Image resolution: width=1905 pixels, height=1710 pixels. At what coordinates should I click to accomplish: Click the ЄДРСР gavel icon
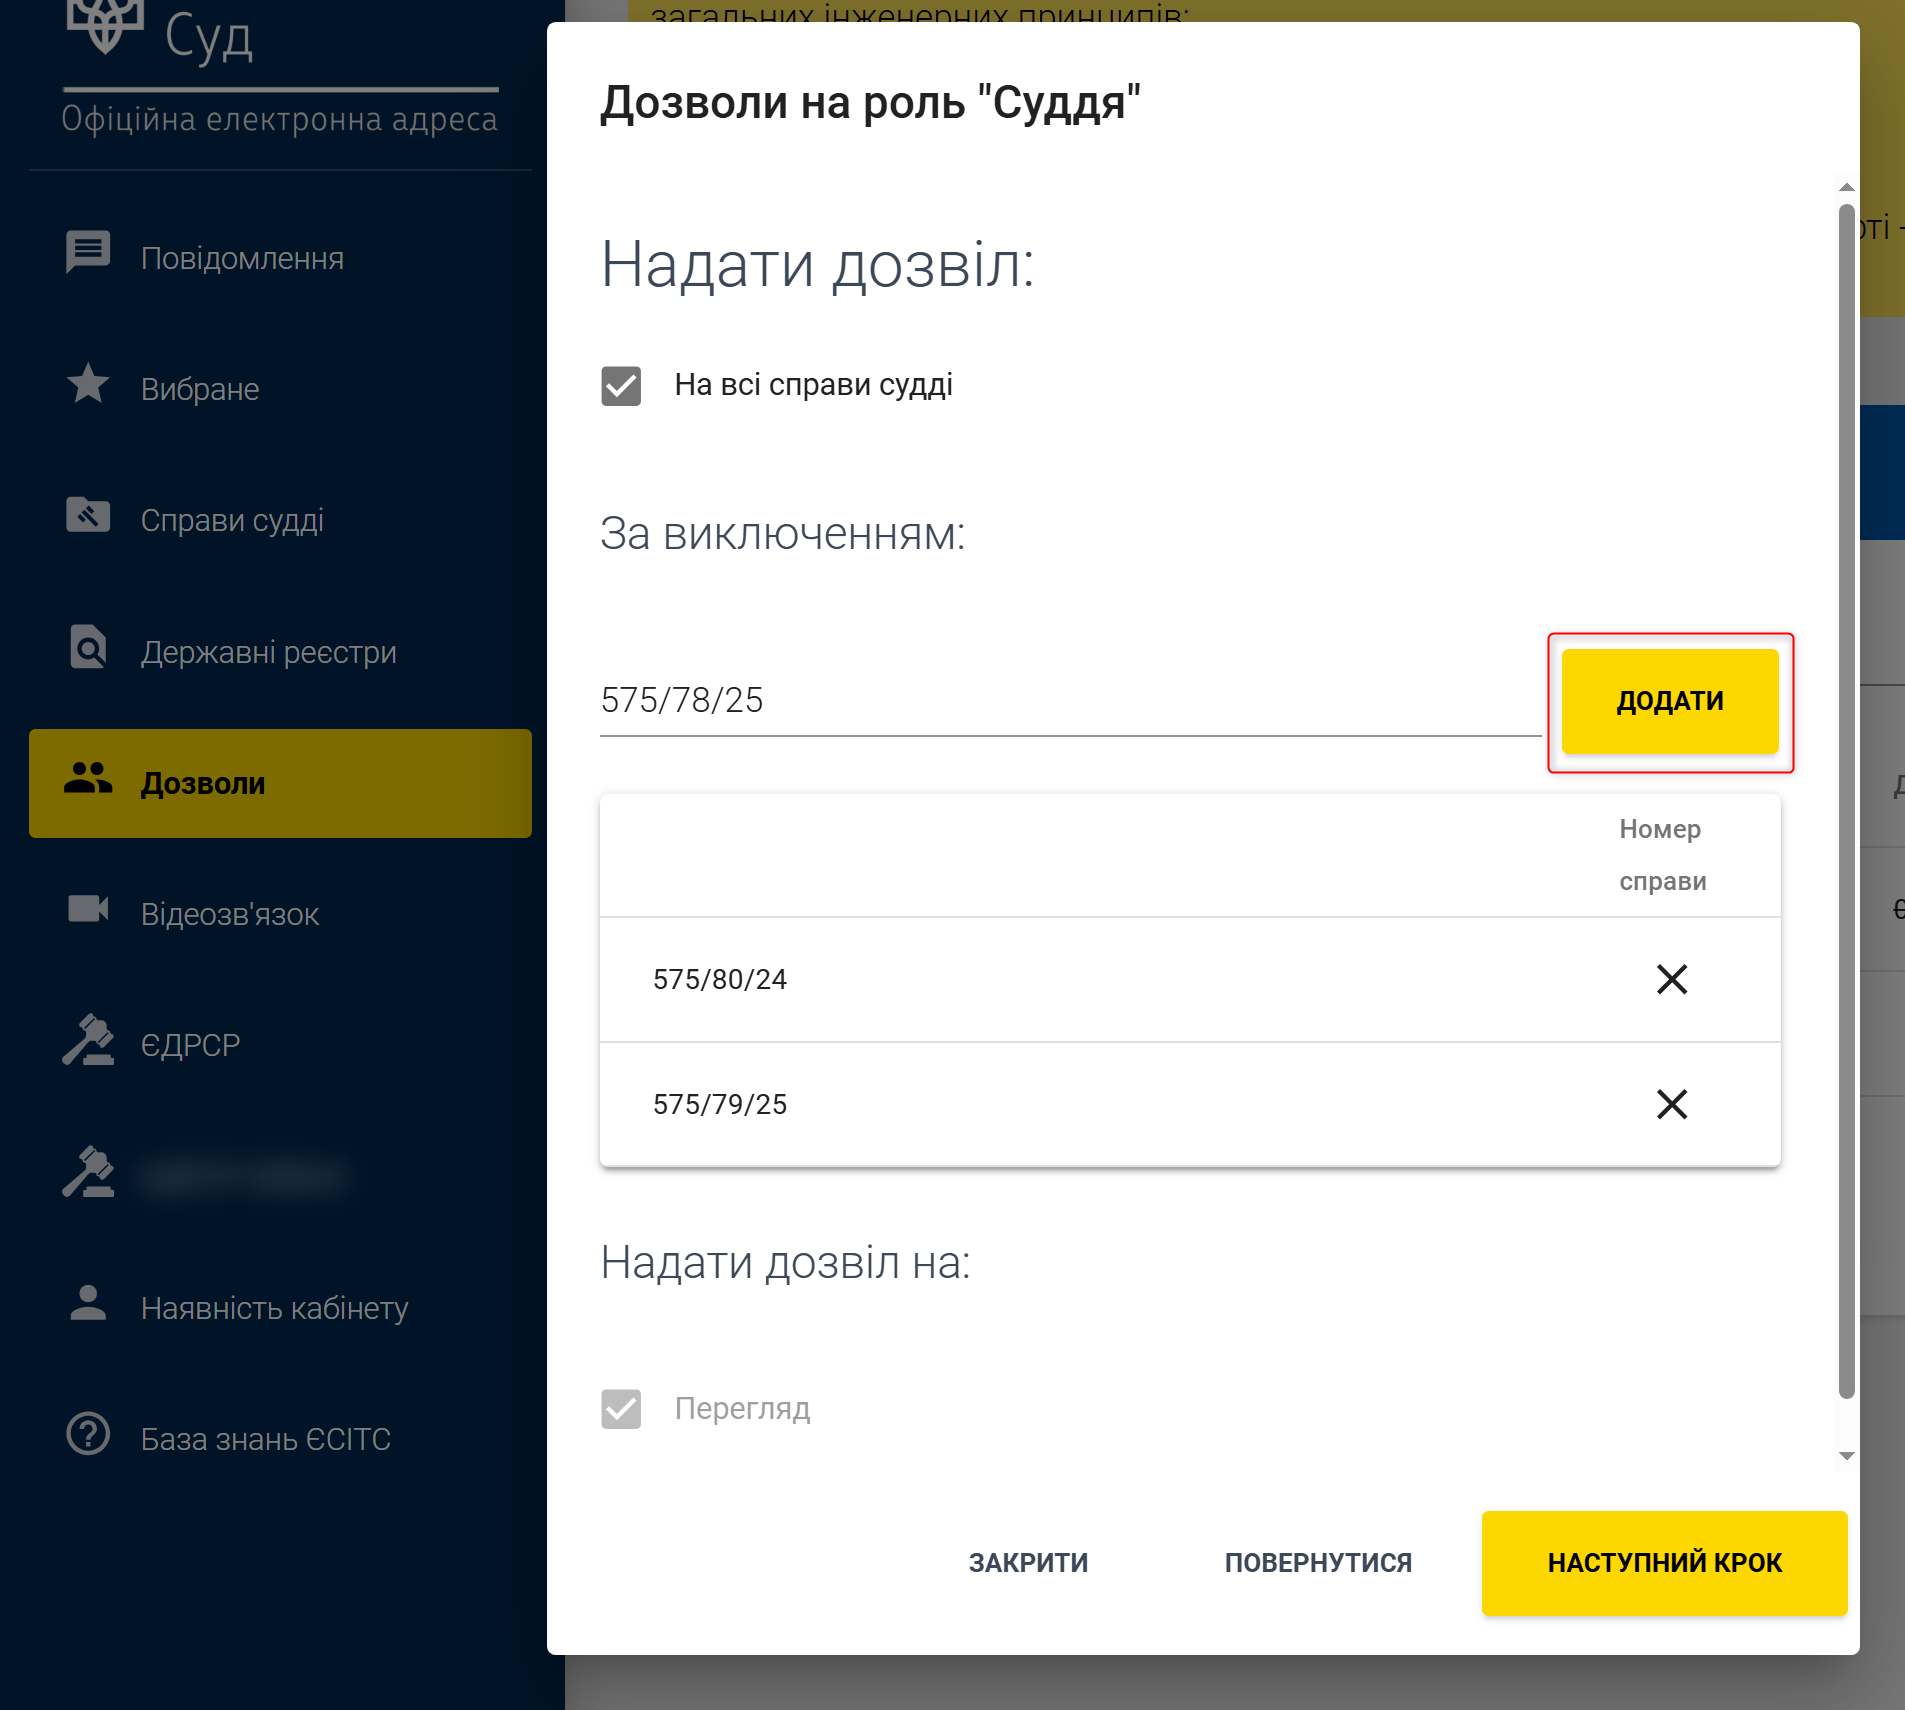tap(88, 1041)
